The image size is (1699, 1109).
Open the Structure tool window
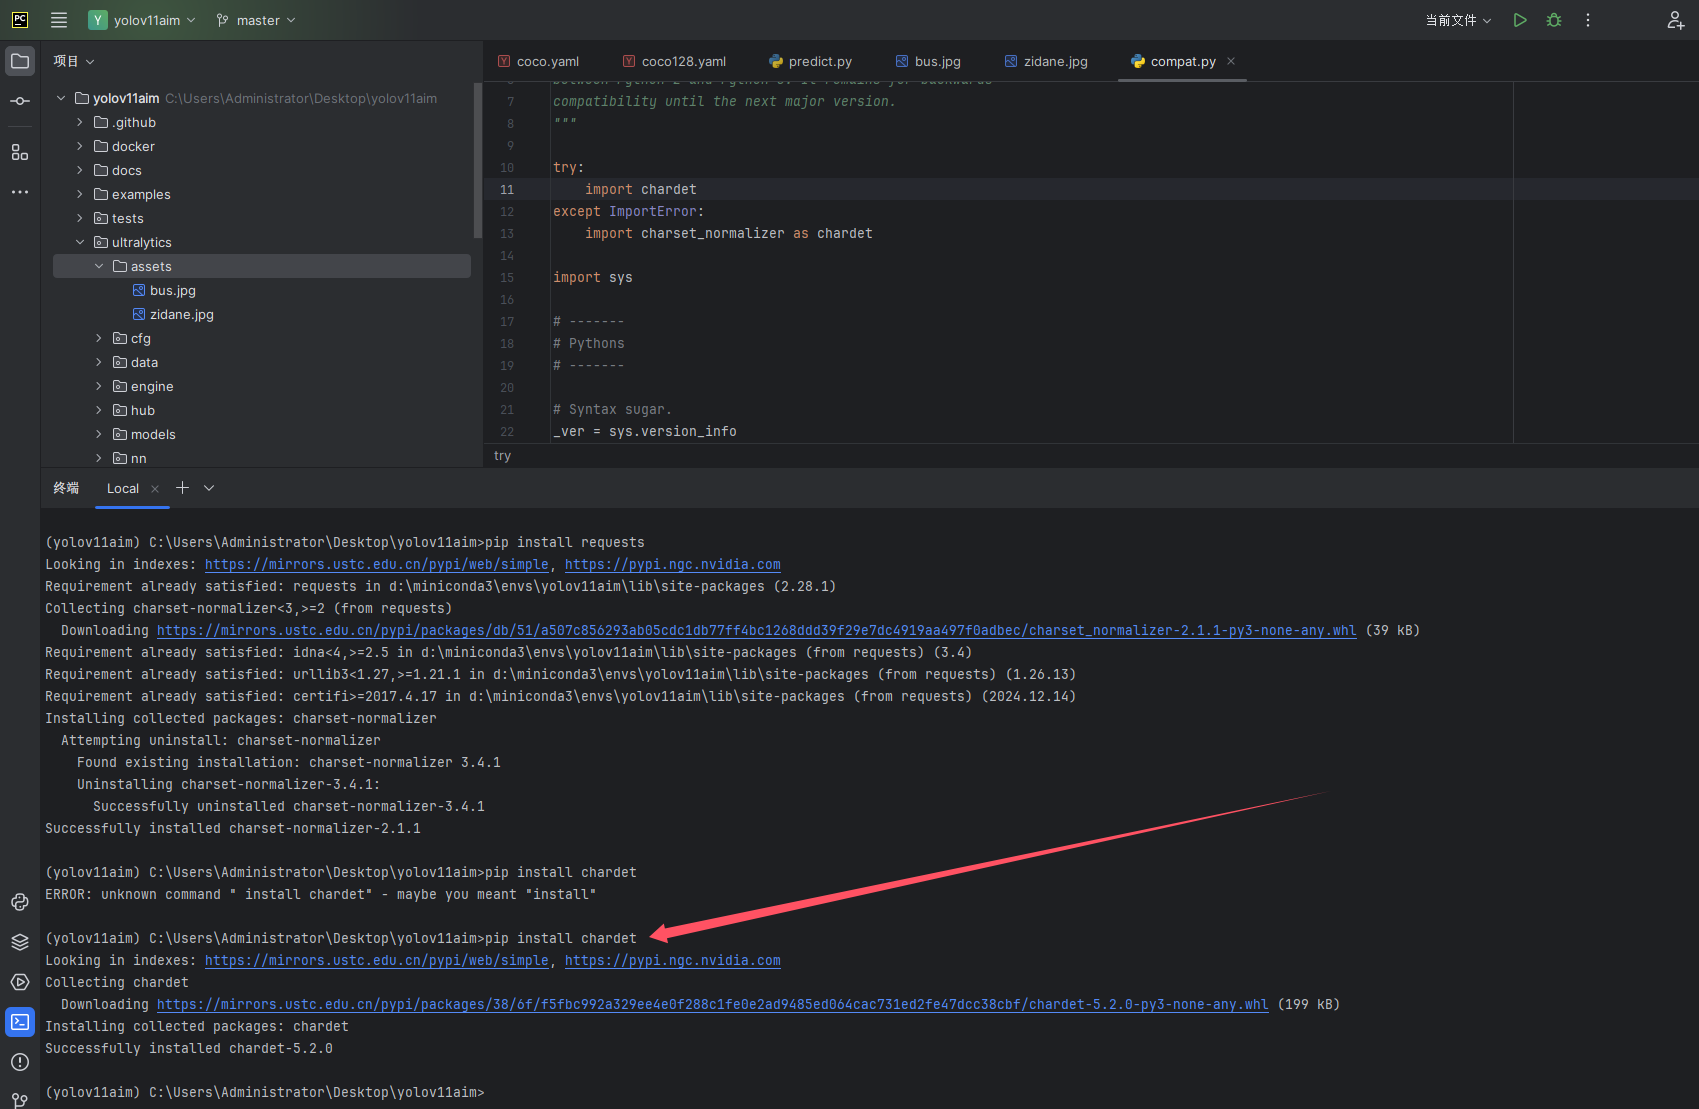20,152
